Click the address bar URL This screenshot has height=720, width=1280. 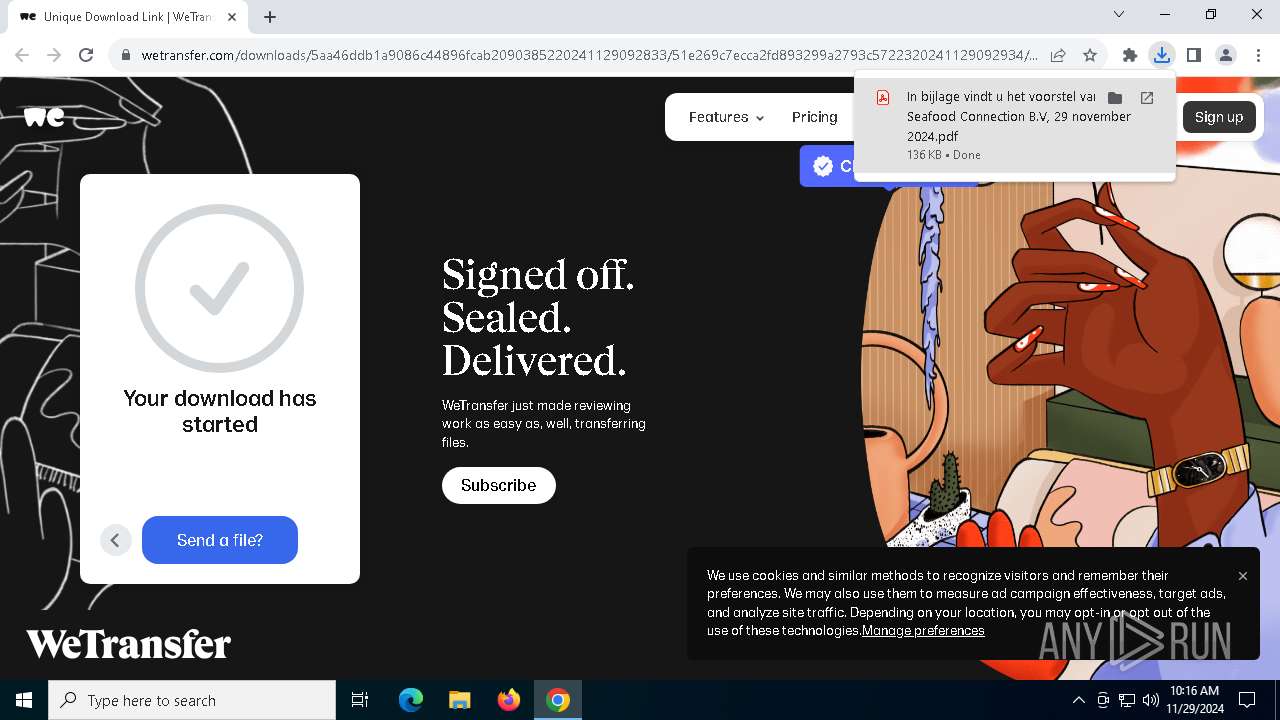pos(590,55)
